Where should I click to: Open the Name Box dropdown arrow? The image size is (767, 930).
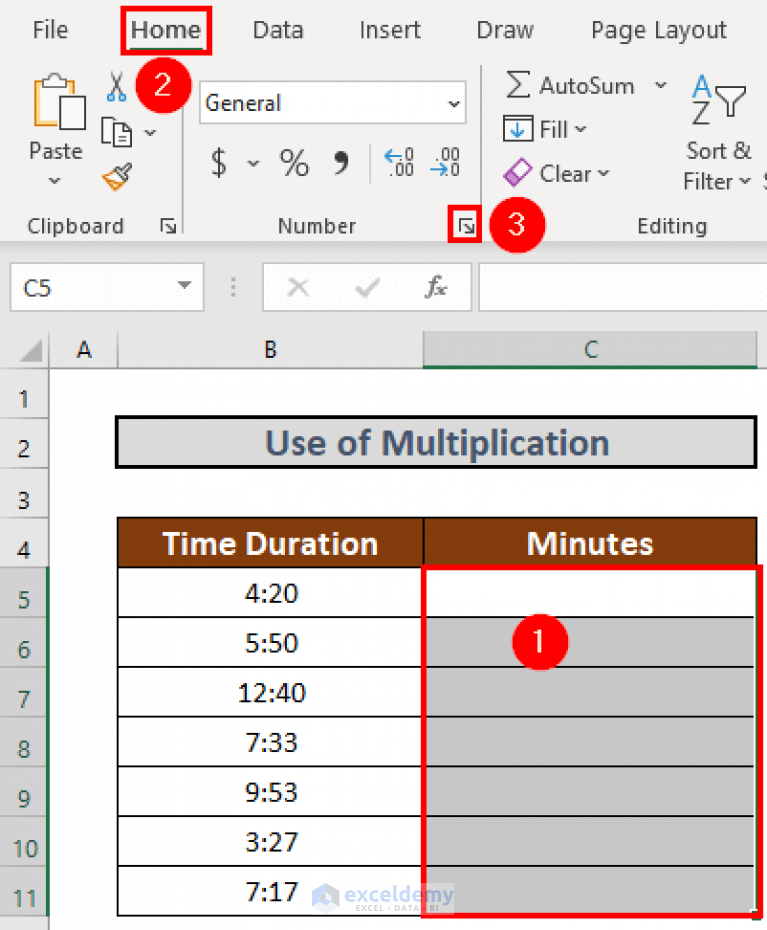tap(184, 286)
